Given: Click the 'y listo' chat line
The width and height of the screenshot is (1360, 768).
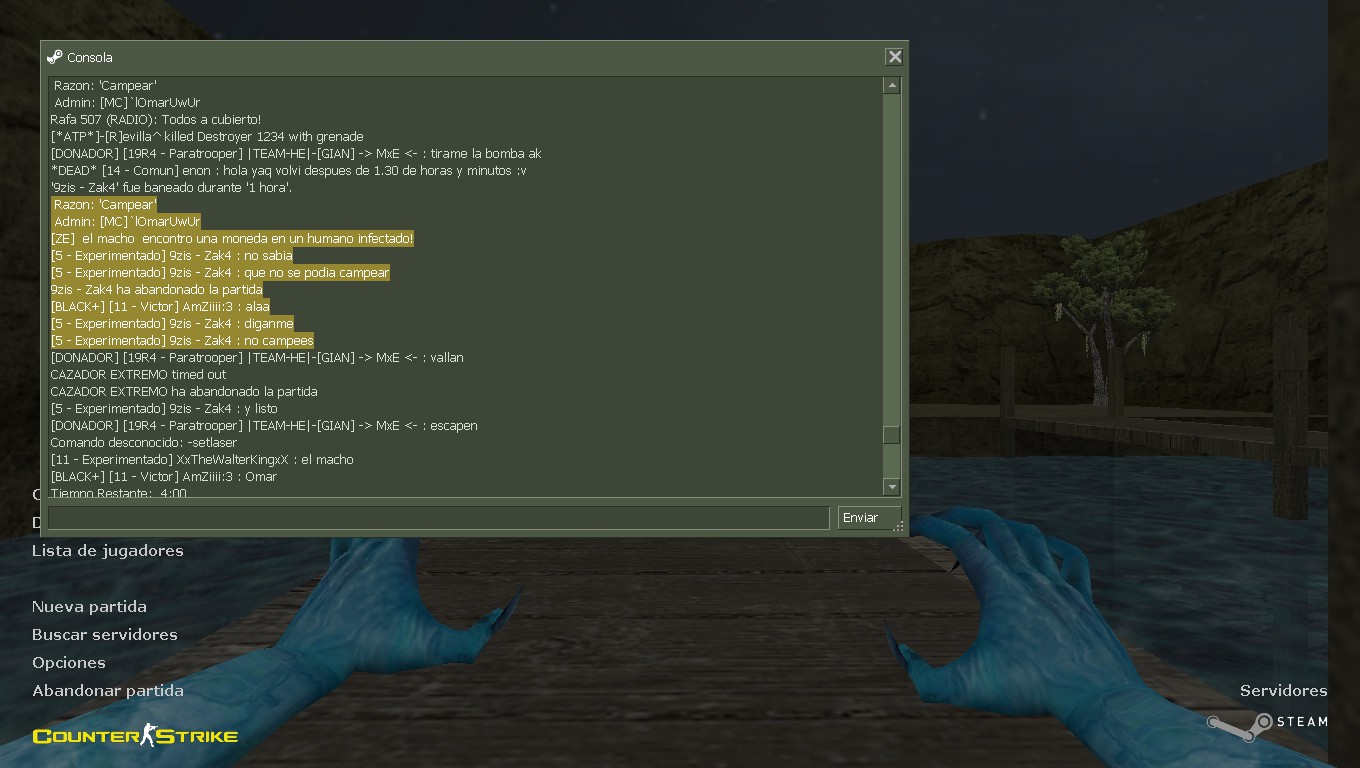Looking at the screenshot, I should pyautogui.click(x=164, y=409).
